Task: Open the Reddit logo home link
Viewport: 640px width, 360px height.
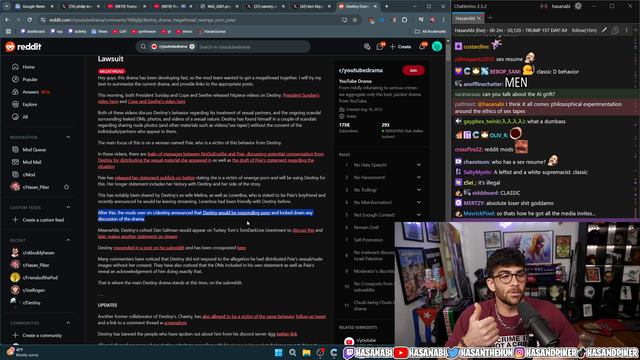Action: click(x=23, y=47)
